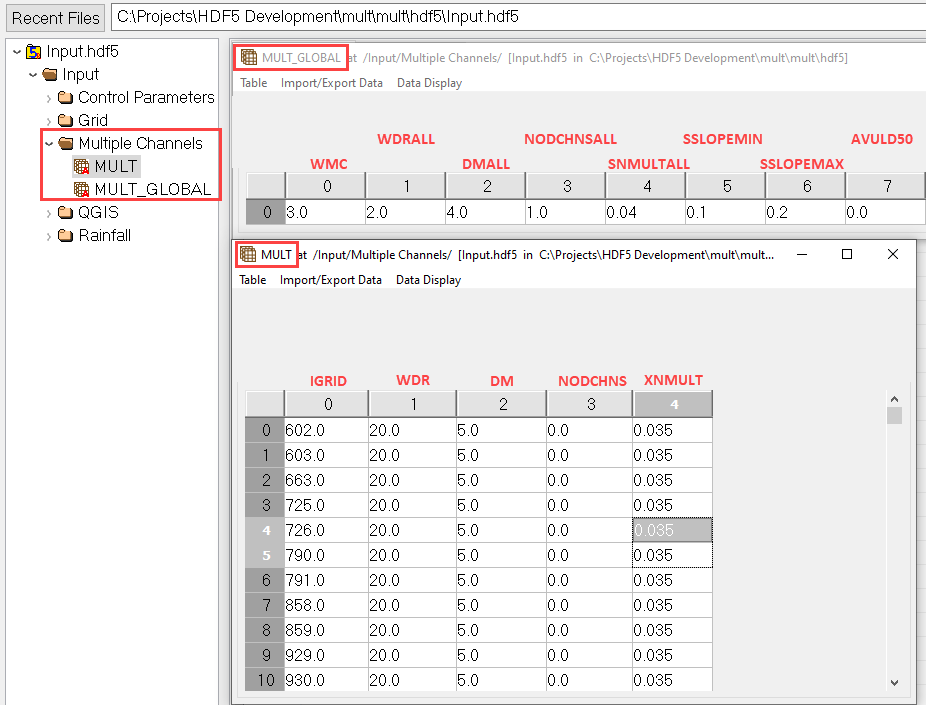Open Table menu in MULT window
Screen dimensions: 926x705
click(x=252, y=280)
